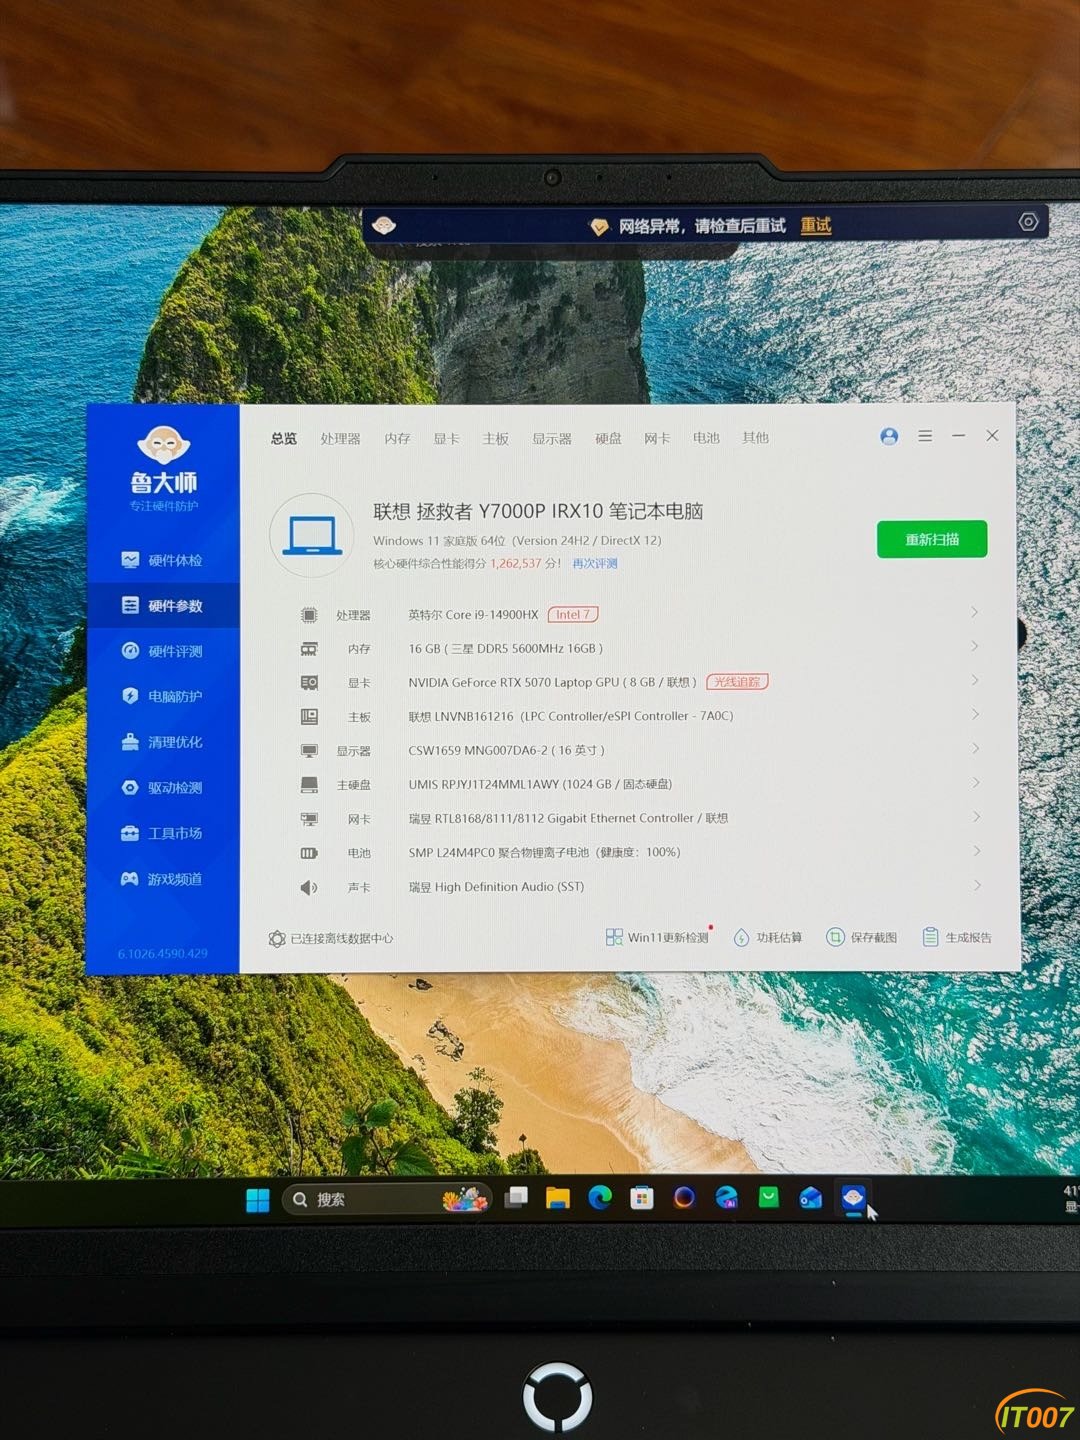
Task: Switch to the 主板 tab
Action: tap(495, 439)
